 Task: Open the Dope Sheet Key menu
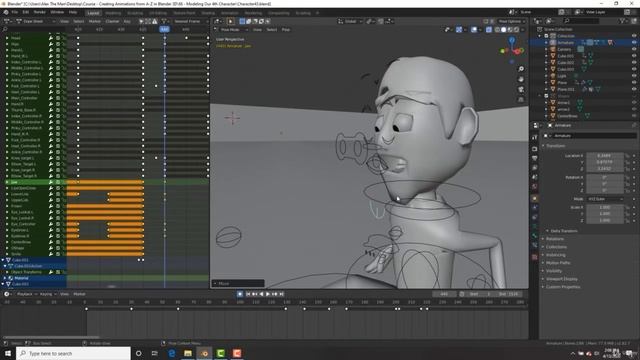click(x=127, y=21)
